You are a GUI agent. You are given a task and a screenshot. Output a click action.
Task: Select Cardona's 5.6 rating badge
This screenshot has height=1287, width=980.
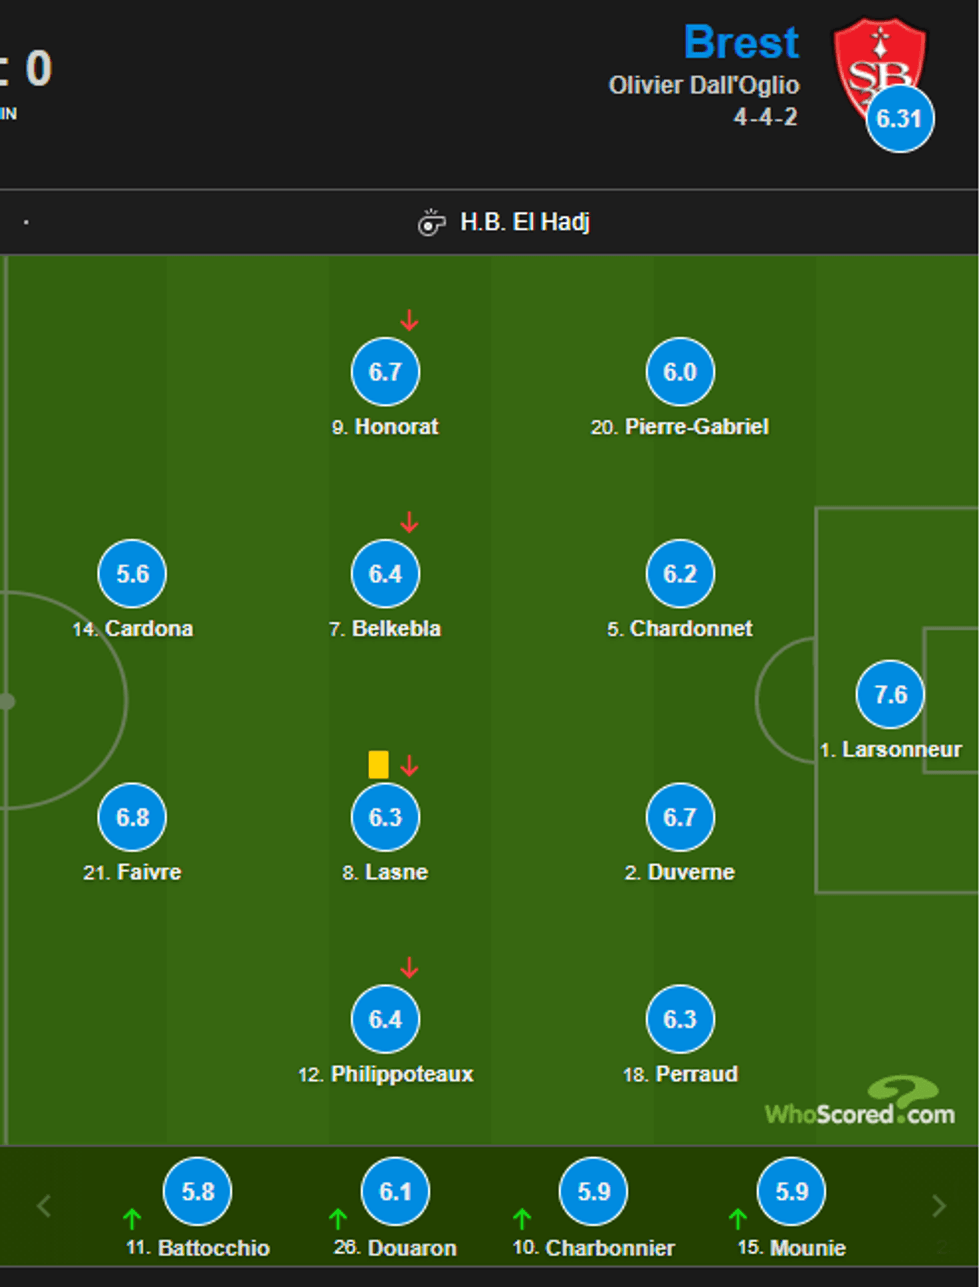pyautogui.click(x=132, y=574)
